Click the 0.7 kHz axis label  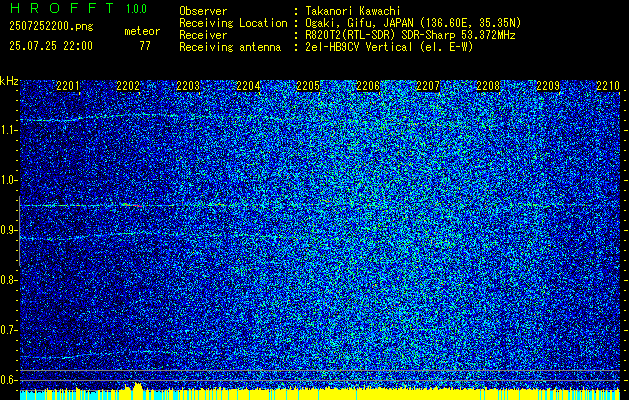[x=8, y=330]
